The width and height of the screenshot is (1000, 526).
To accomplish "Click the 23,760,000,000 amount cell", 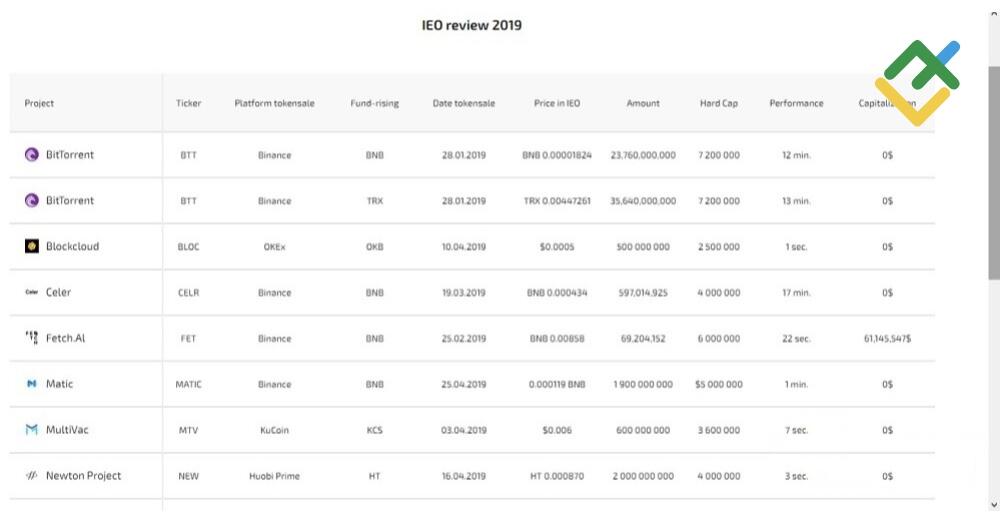I will [643, 155].
